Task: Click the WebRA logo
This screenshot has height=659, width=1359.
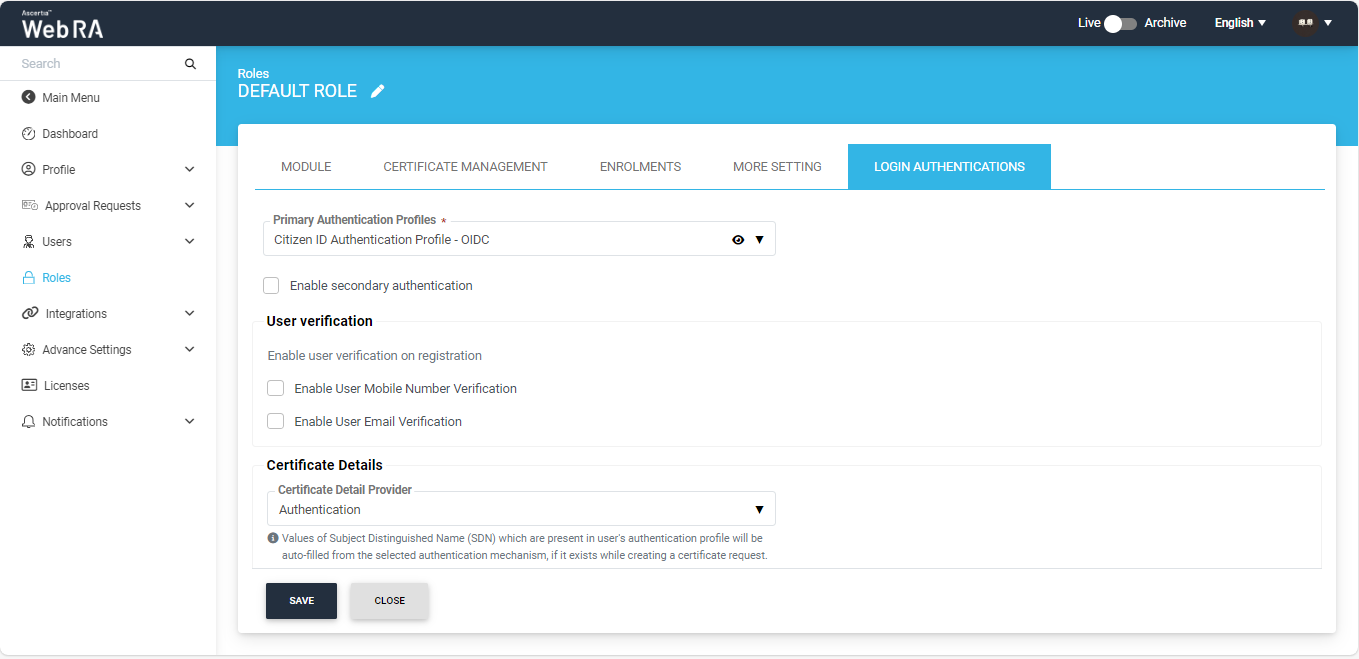Action: tap(62, 25)
